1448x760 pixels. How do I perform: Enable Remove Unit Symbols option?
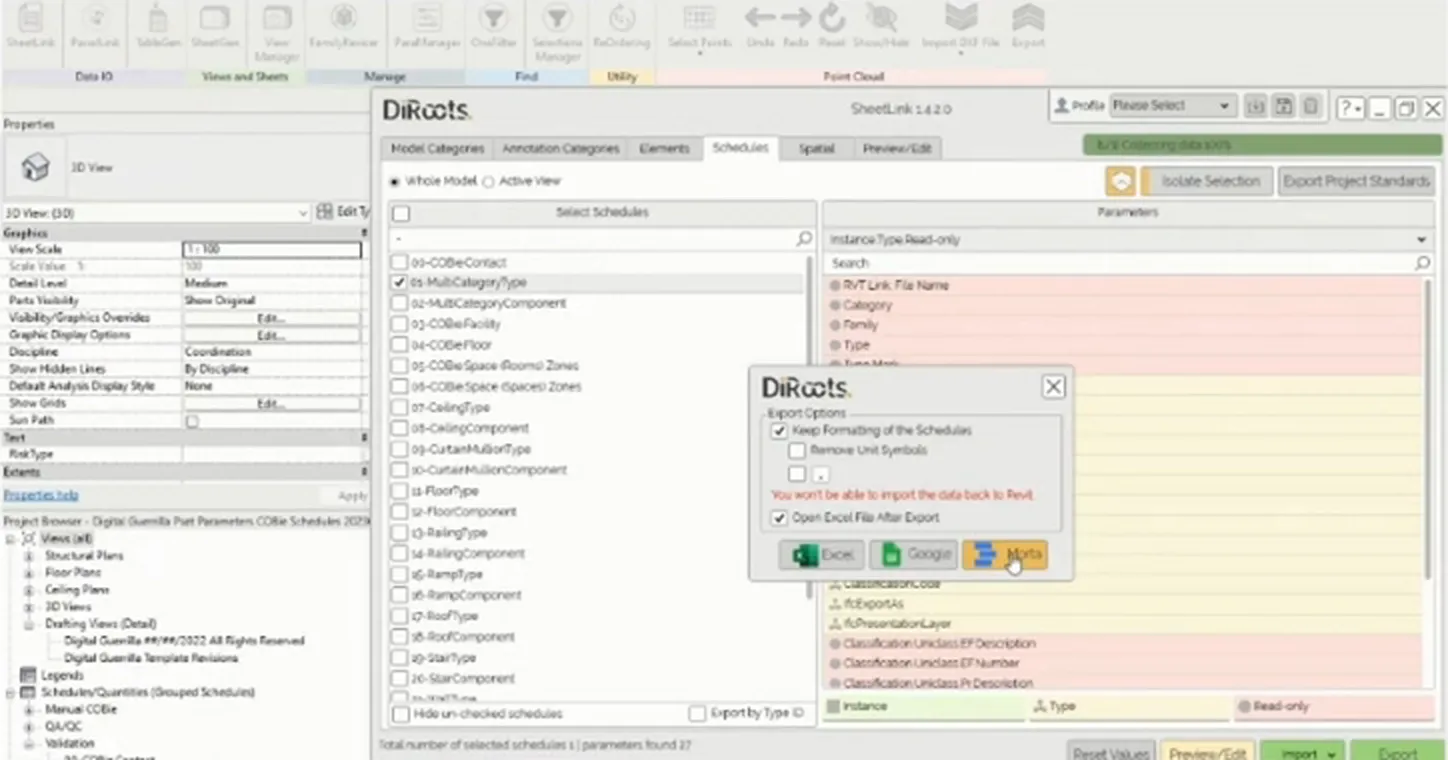[797, 451]
